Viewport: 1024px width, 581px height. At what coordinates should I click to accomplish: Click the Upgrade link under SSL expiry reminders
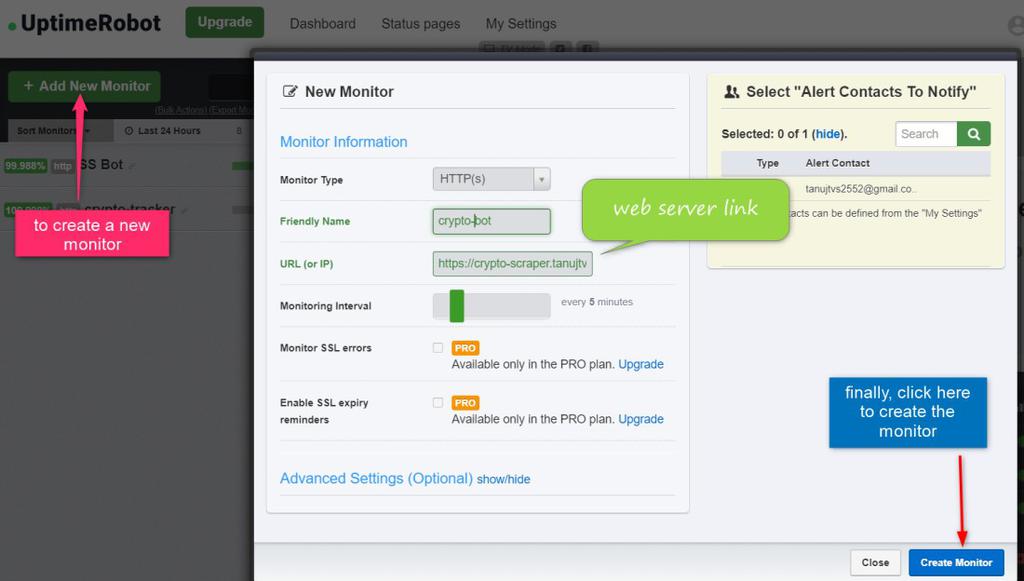click(641, 419)
